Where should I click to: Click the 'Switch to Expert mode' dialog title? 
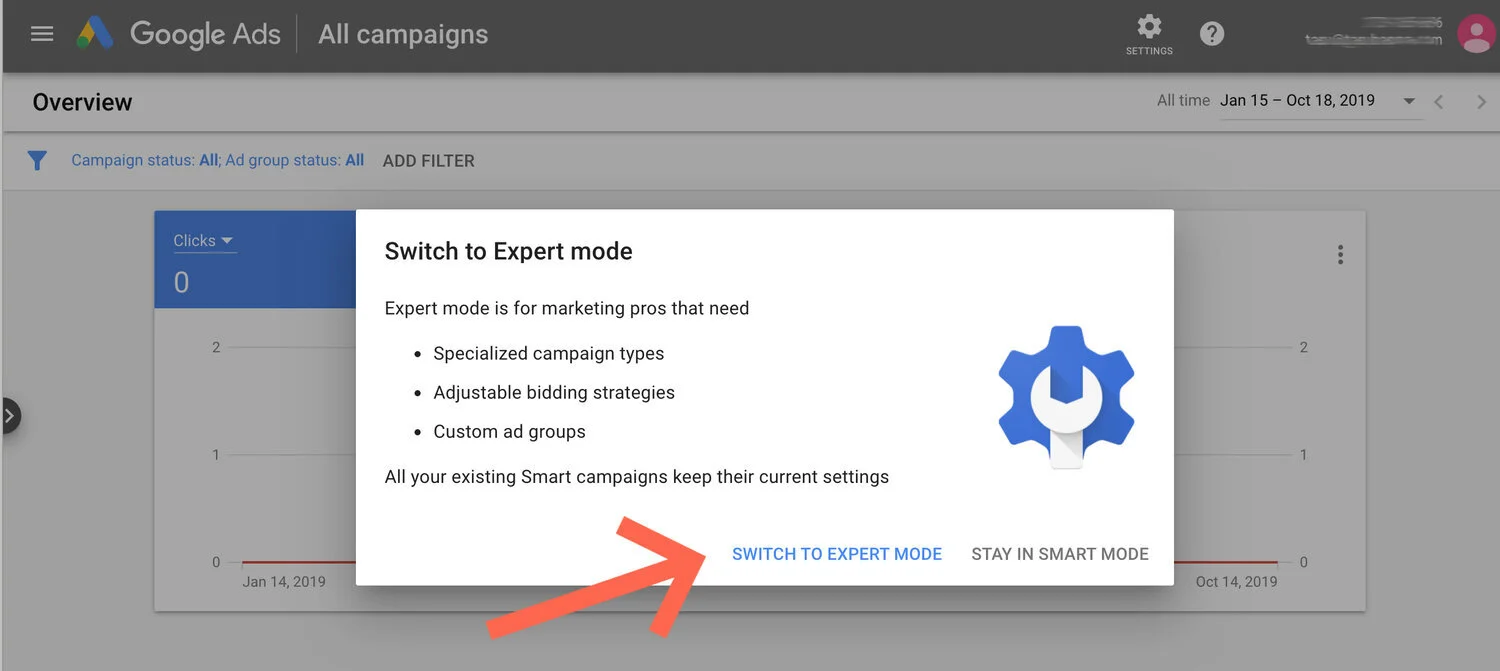508,251
